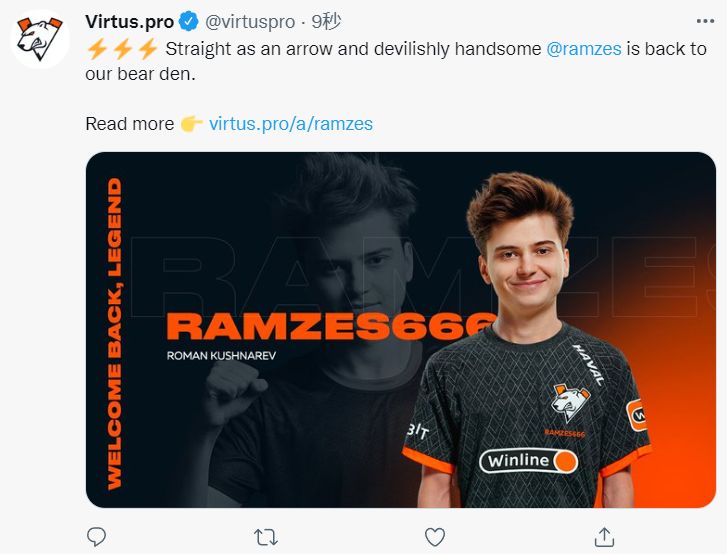
Task: Click the tweet text about bear den
Action: [x=395, y=61]
